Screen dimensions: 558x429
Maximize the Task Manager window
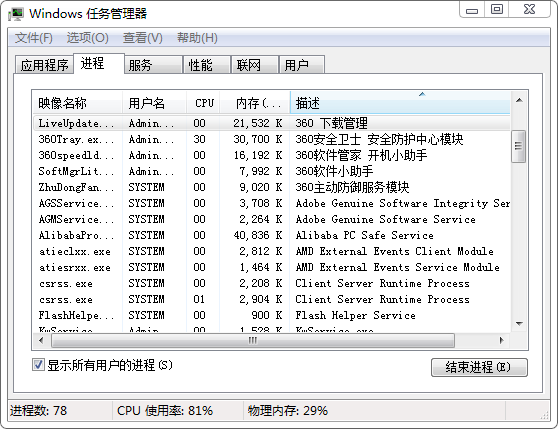click(497, 10)
